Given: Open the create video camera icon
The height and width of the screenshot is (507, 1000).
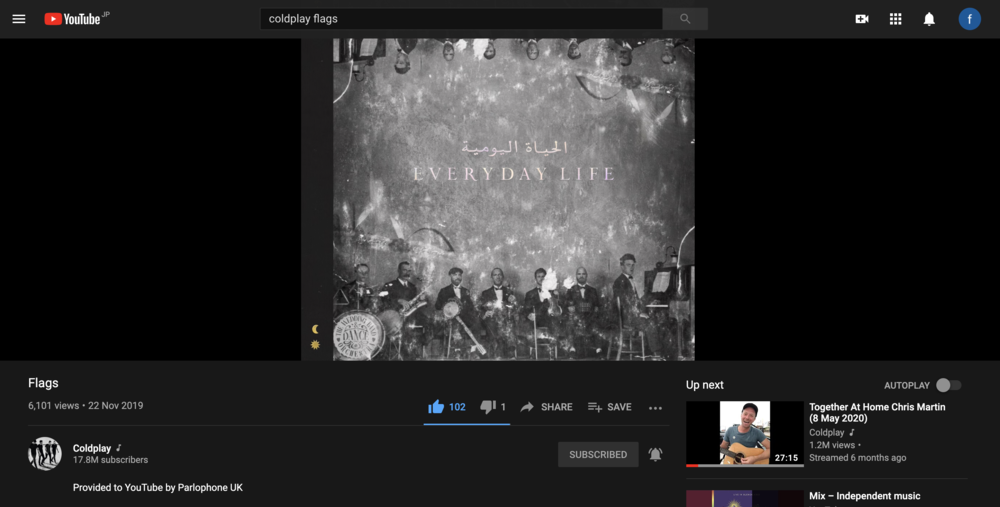Looking at the screenshot, I should pos(862,19).
